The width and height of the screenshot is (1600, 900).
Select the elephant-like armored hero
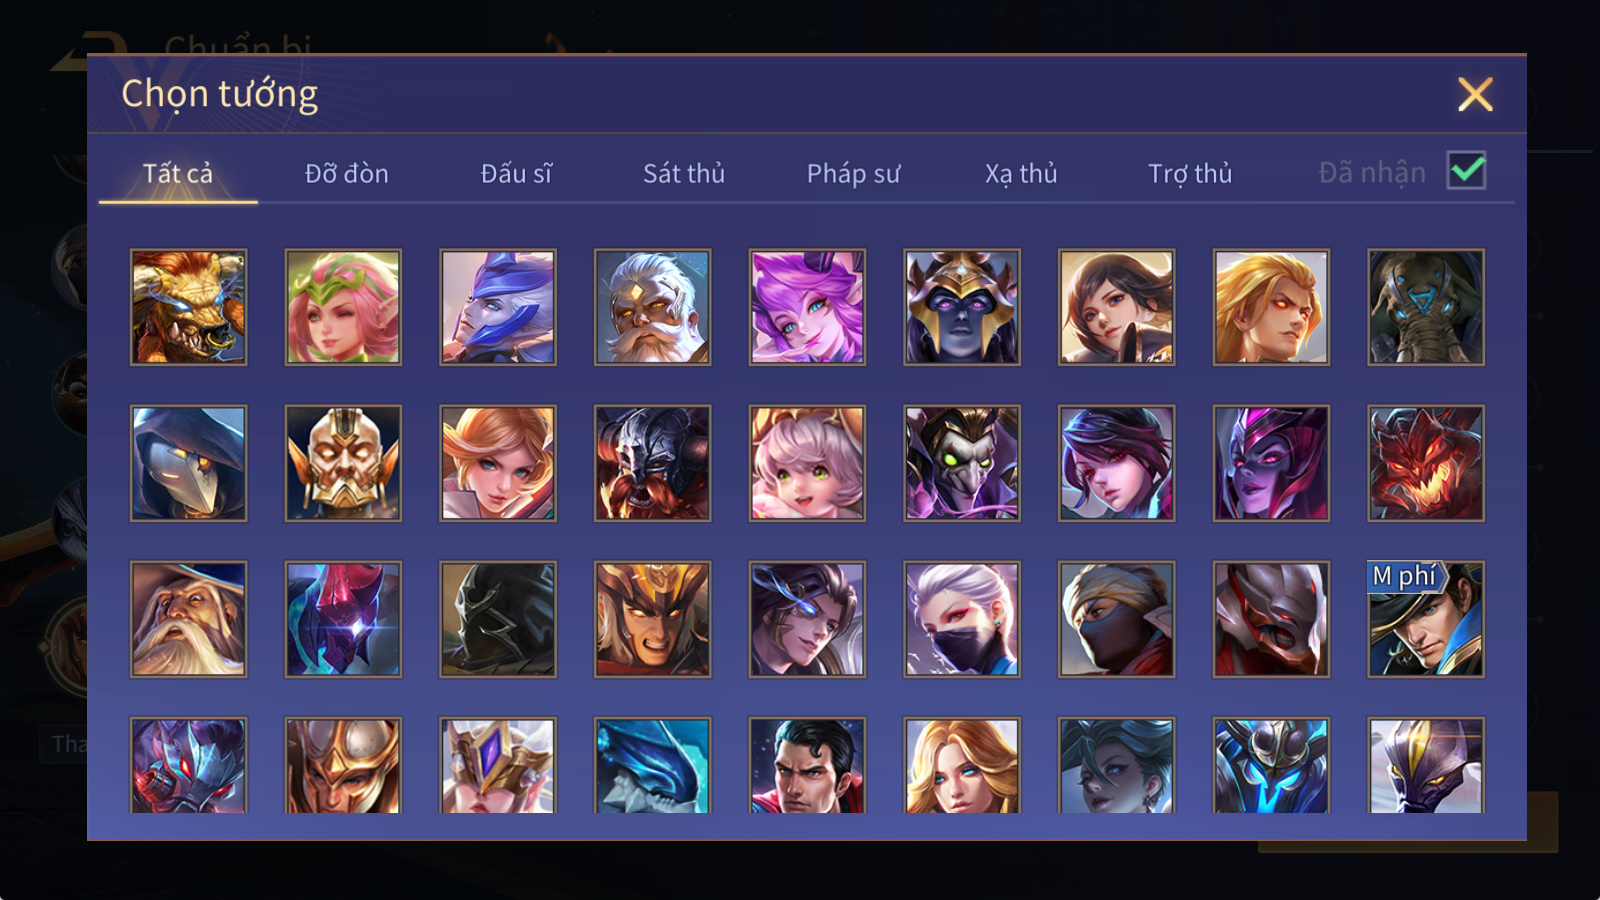pos(1426,307)
